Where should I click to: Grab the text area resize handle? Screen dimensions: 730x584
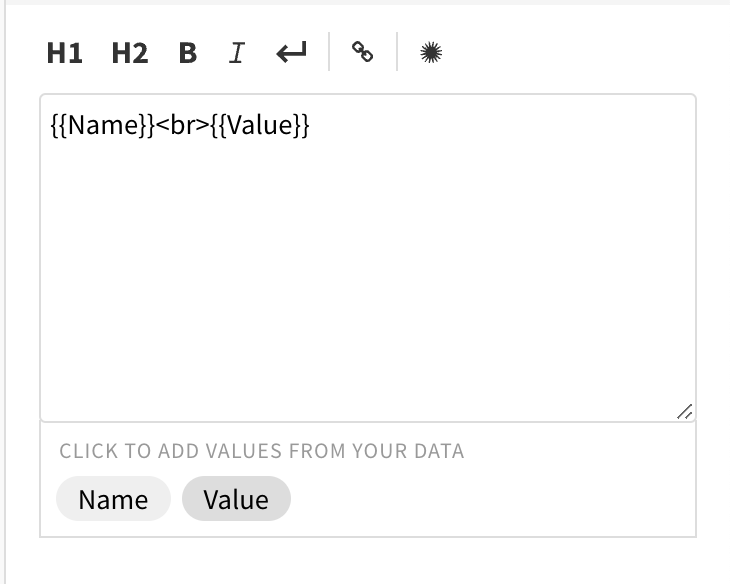tap(685, 412)
